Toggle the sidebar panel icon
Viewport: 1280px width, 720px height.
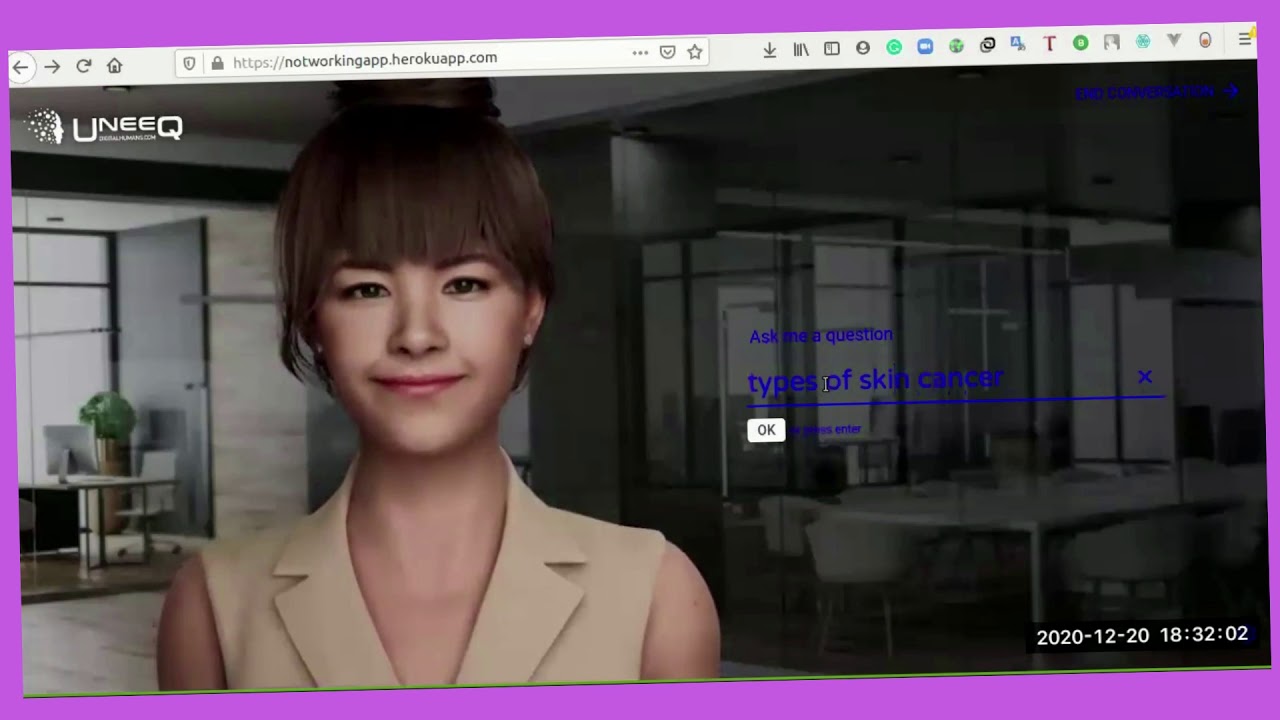[x=832, y=48]
